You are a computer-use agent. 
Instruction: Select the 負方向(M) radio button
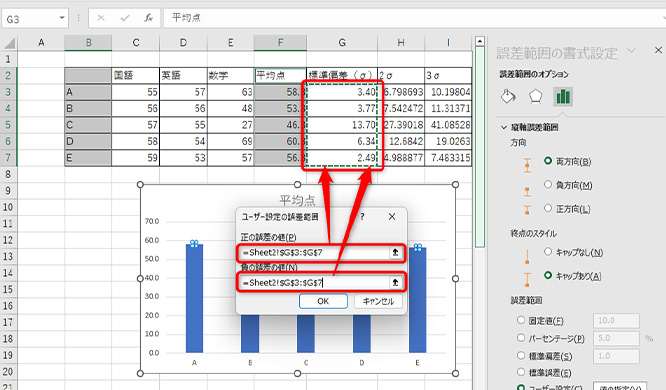(x=548, y=184)
